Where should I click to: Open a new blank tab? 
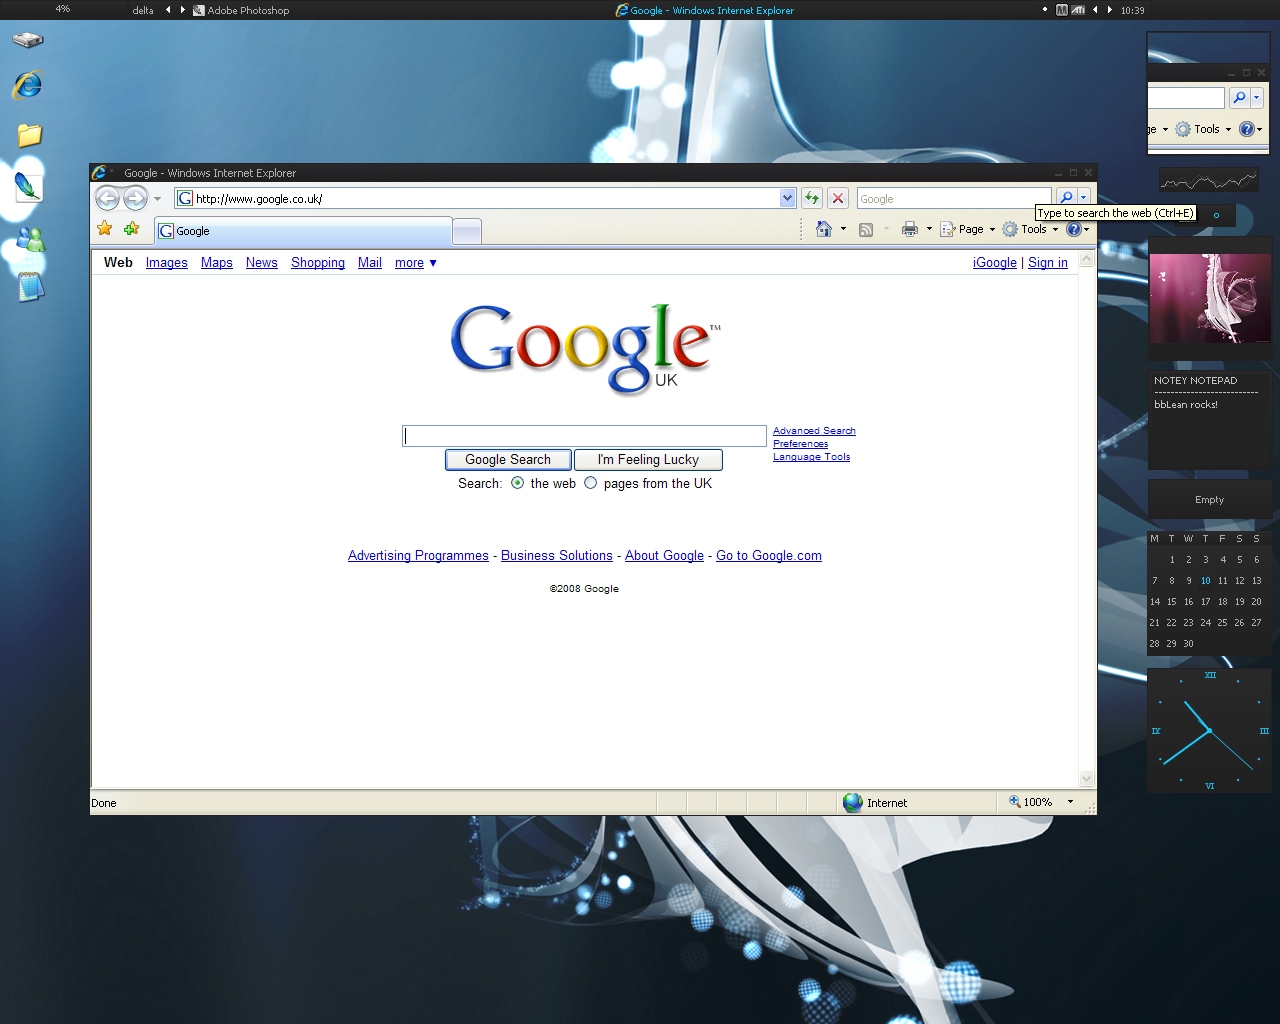click(x=467, y=231)
